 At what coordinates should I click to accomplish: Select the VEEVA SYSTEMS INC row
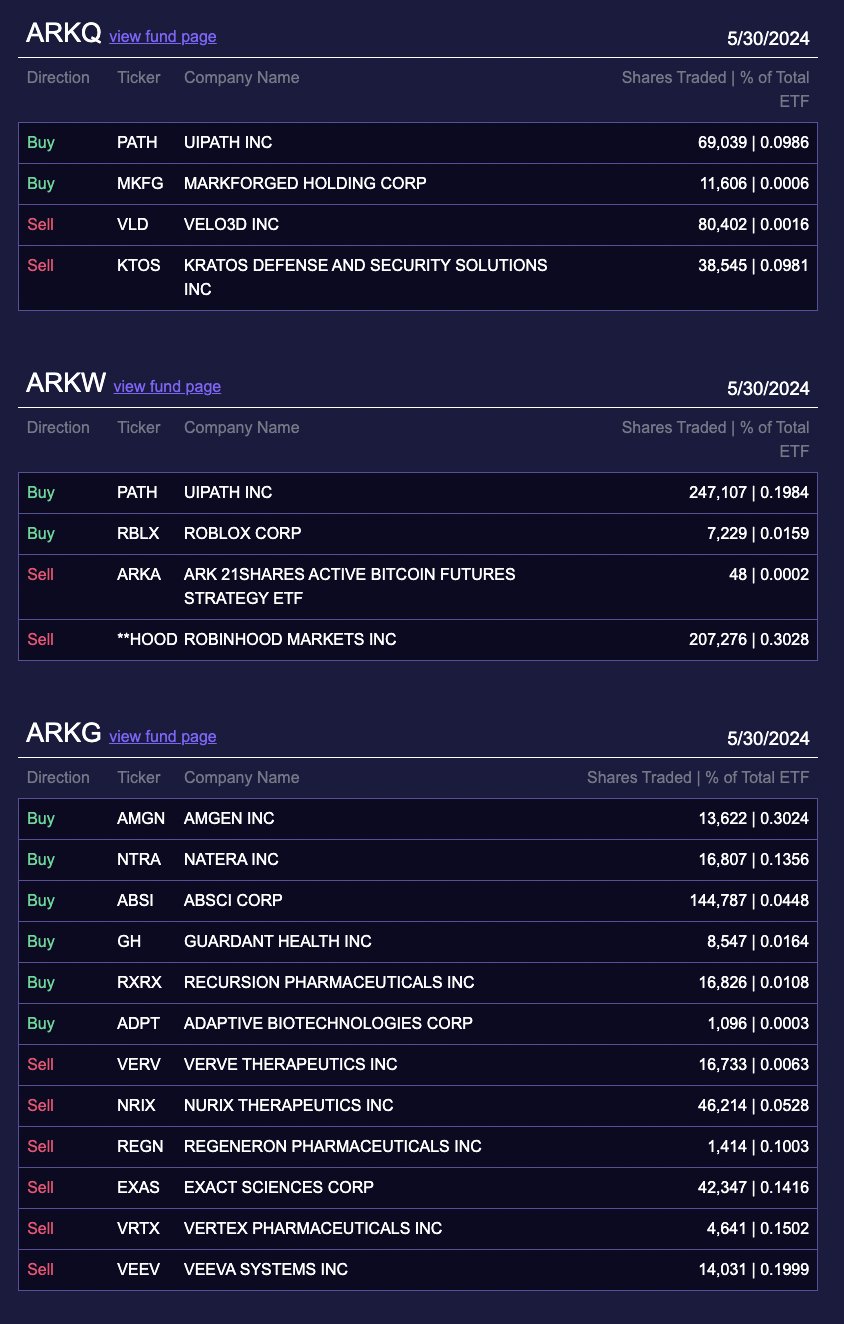(x=418, y=1270)
